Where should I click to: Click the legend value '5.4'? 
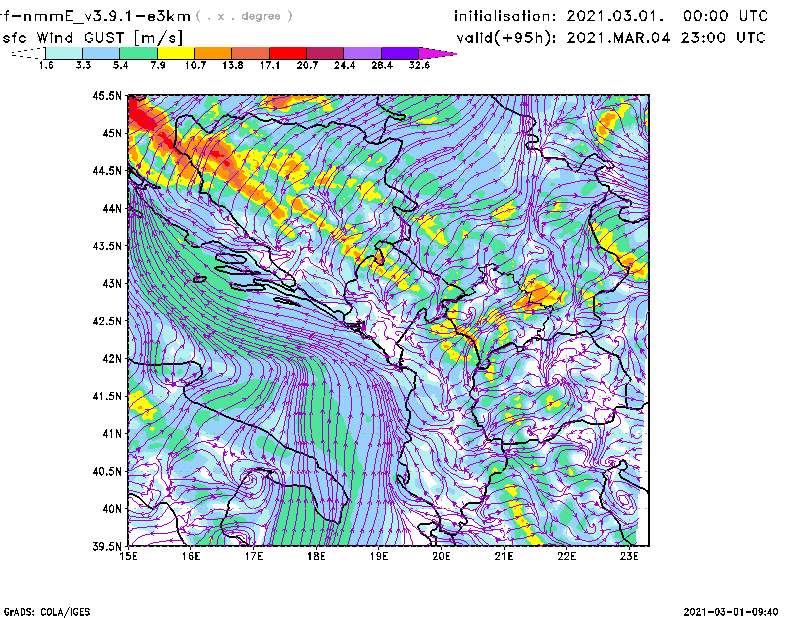click(x=120, y=65)
